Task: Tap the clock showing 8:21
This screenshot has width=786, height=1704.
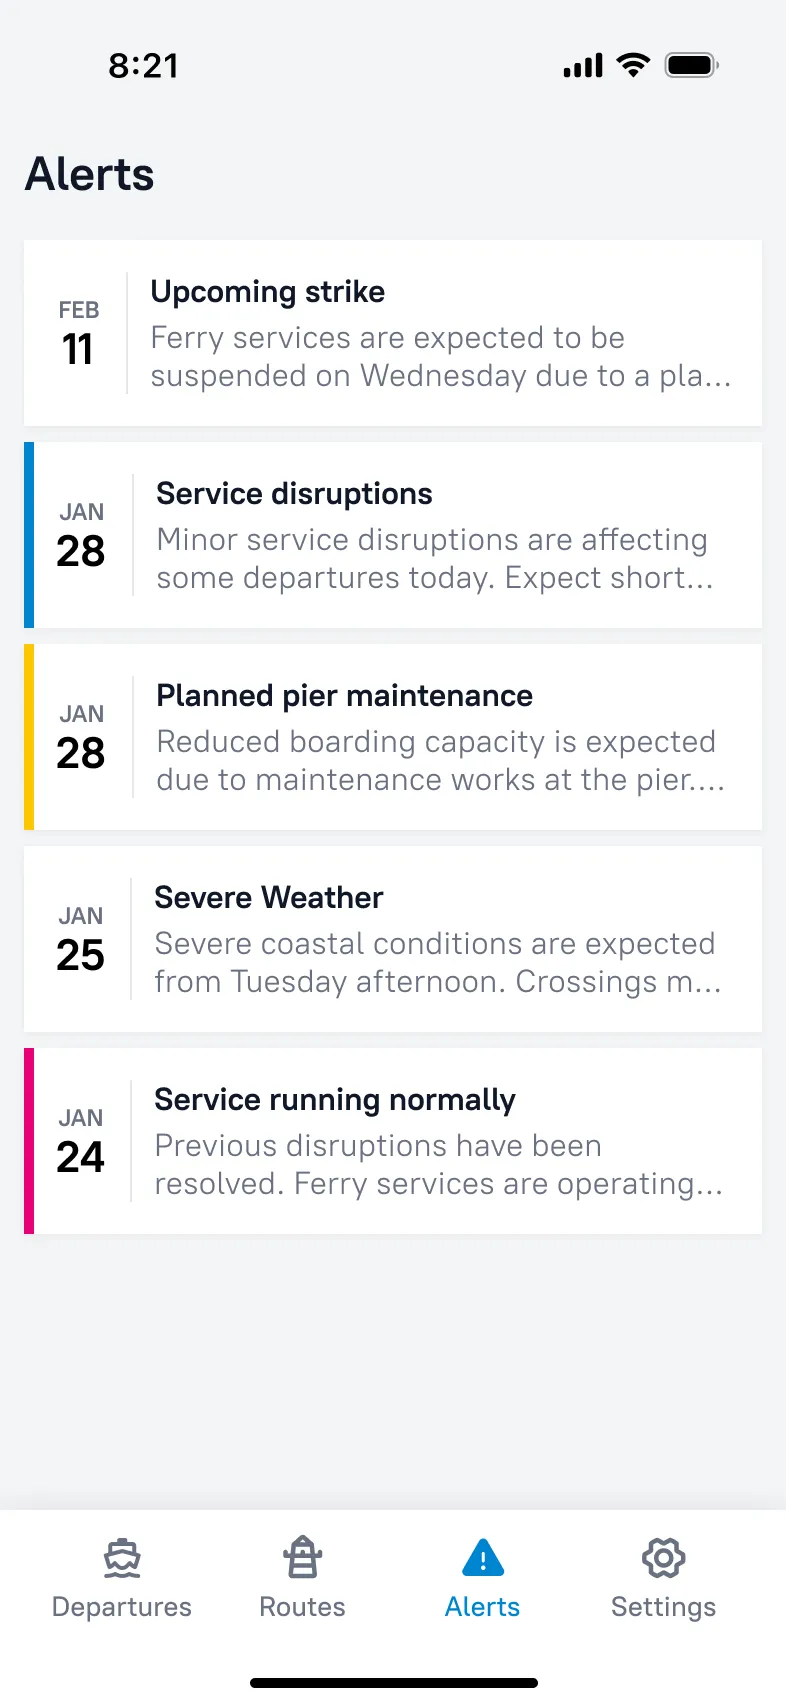Action: click(x=143, y=64)
